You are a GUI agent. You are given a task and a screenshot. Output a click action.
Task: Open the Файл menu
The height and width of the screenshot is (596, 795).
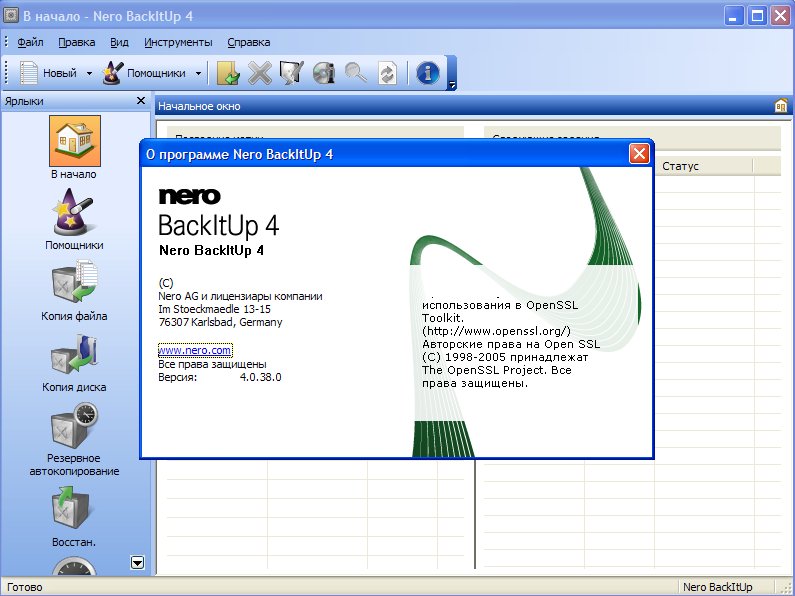[x=30, y=42]
